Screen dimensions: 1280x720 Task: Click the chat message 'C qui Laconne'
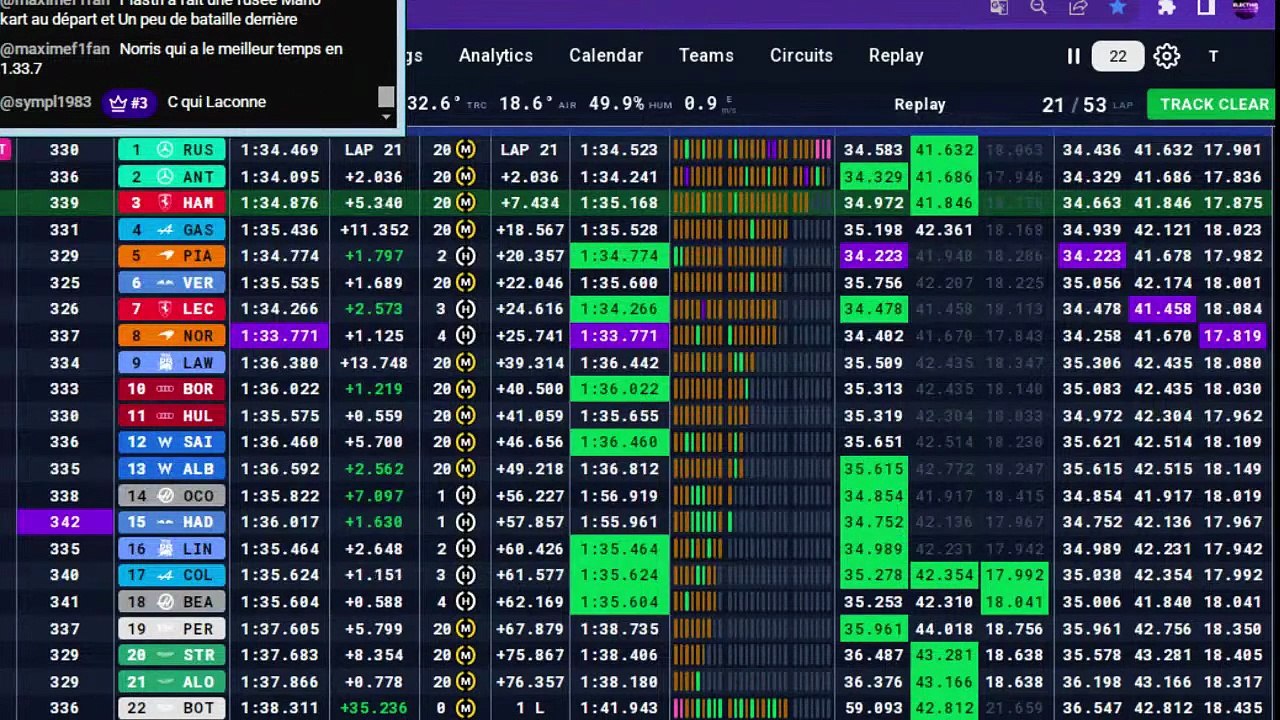click(217, 102)
